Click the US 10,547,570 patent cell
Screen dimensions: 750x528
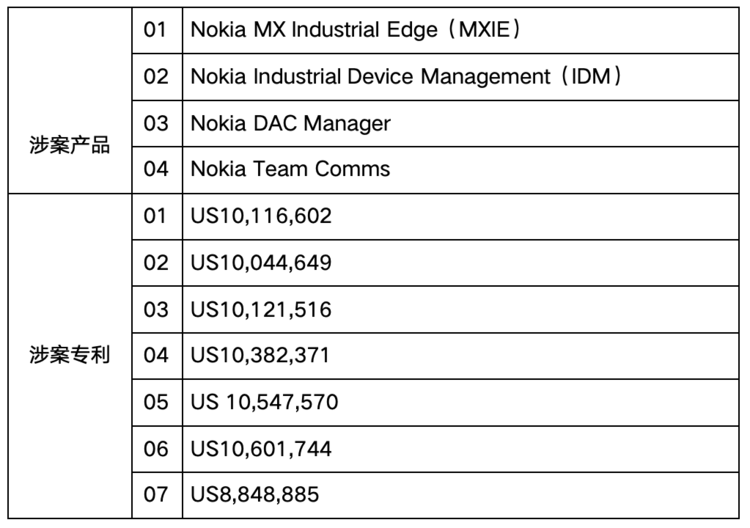[265, 402]
